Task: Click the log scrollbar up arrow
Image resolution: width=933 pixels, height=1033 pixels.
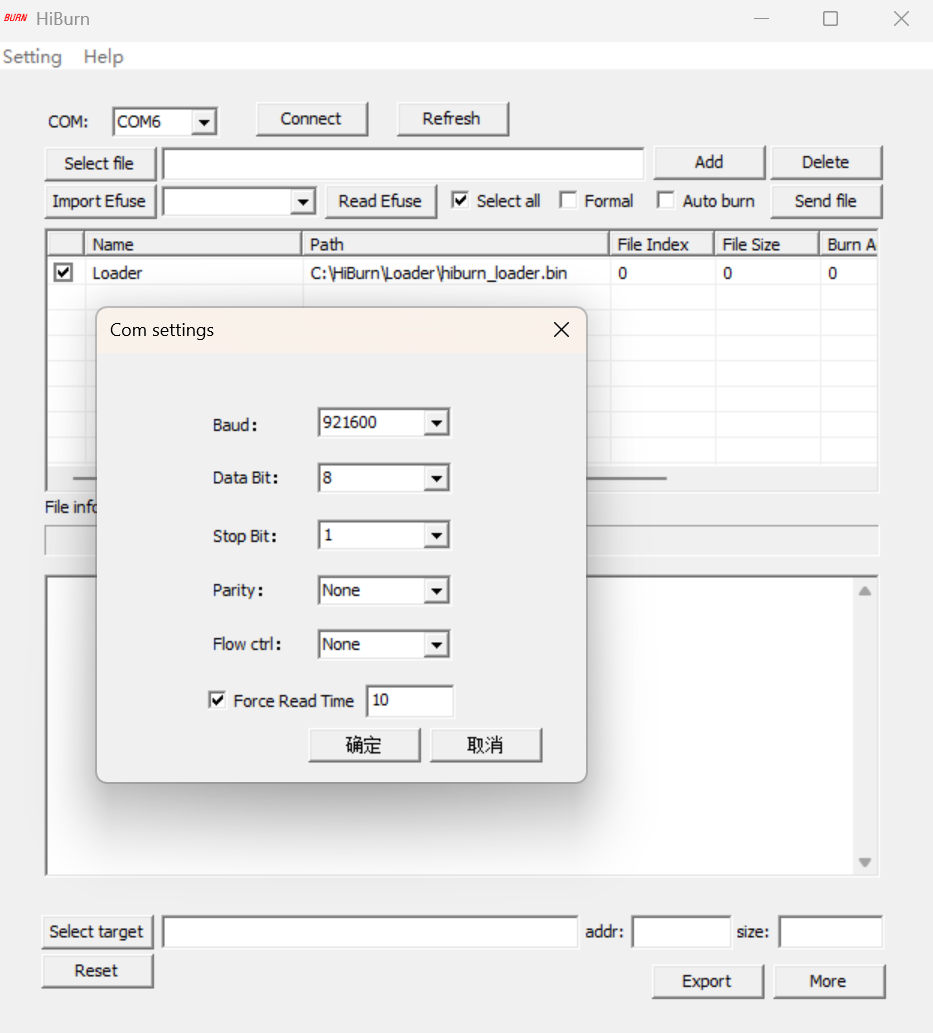Action: pos(865,591)
